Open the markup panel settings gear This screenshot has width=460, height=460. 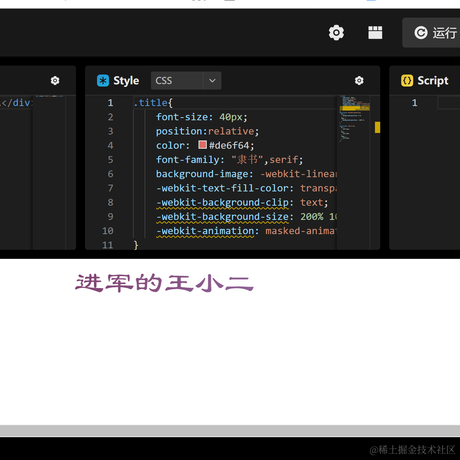click(55, 80)
